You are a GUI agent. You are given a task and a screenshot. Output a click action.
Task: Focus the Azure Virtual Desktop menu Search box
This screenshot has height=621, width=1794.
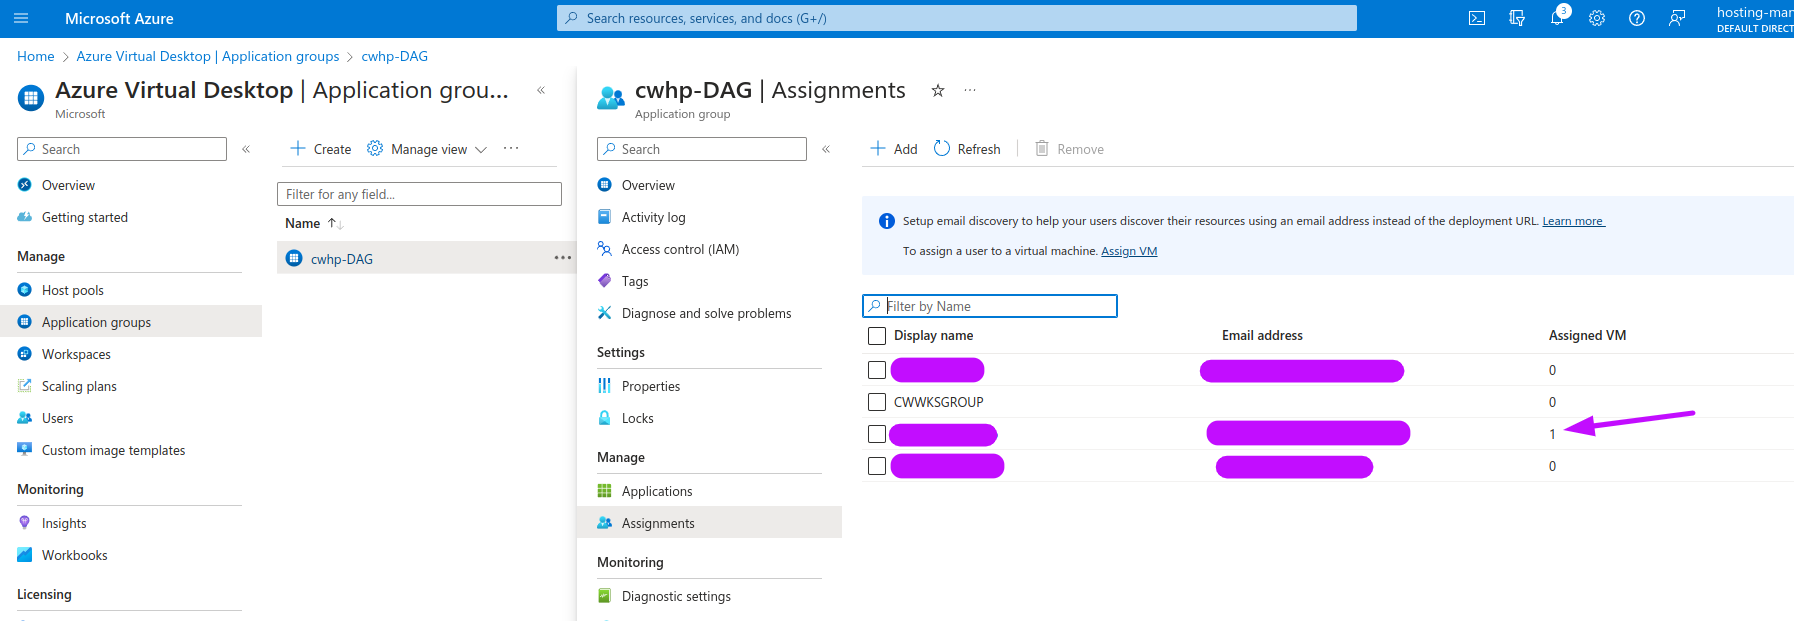click(122, 149)
